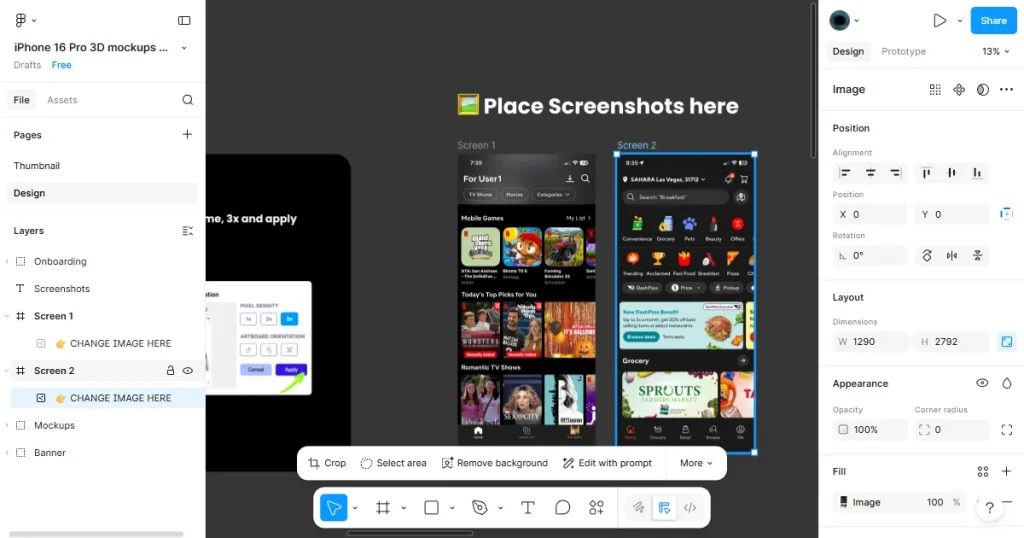Select the Comment tool in toolbar
Screen dimensions: 1024x538
coord(562,507)
